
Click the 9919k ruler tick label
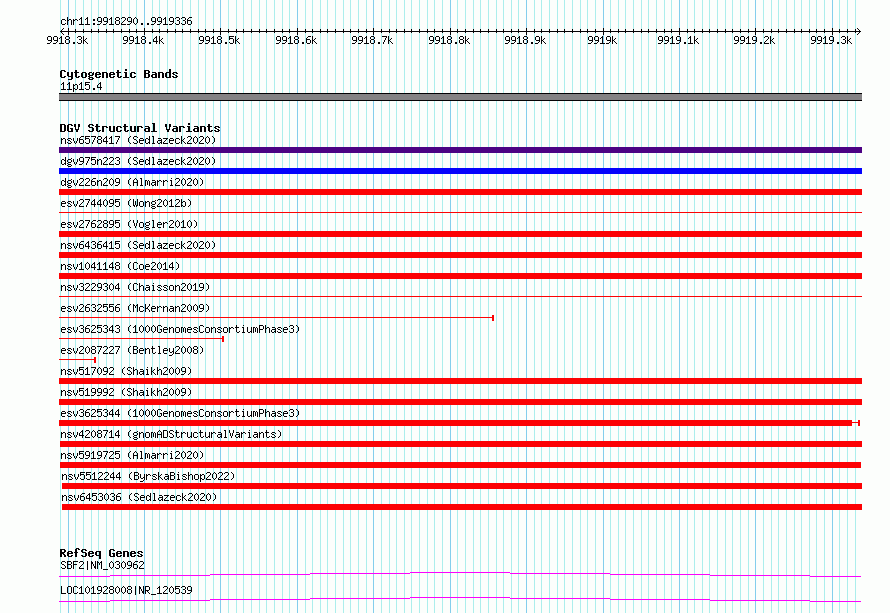602,40
